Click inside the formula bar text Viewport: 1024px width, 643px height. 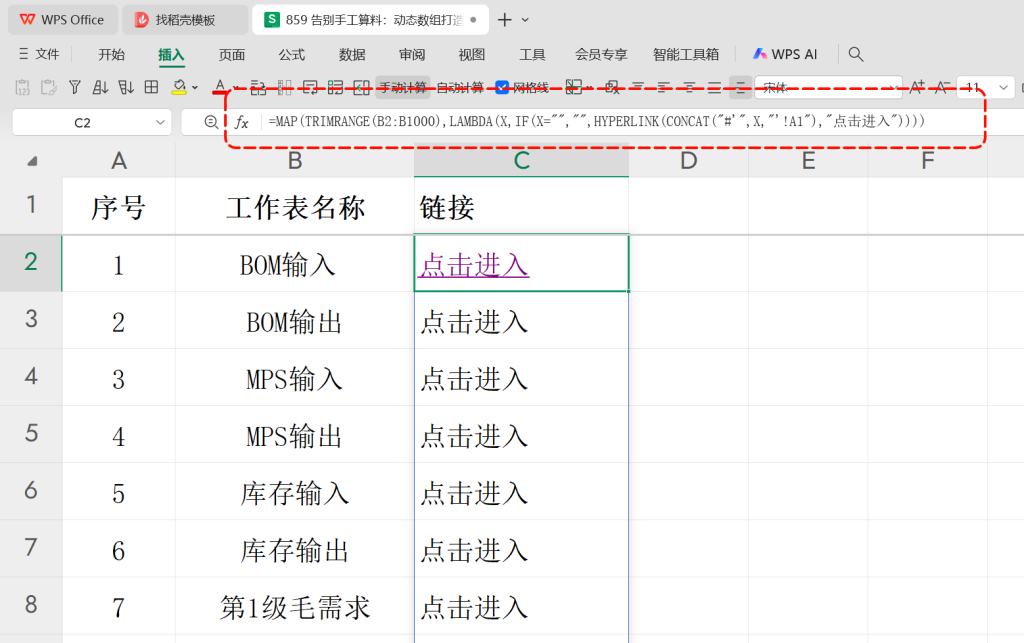[x=596, y=121]
